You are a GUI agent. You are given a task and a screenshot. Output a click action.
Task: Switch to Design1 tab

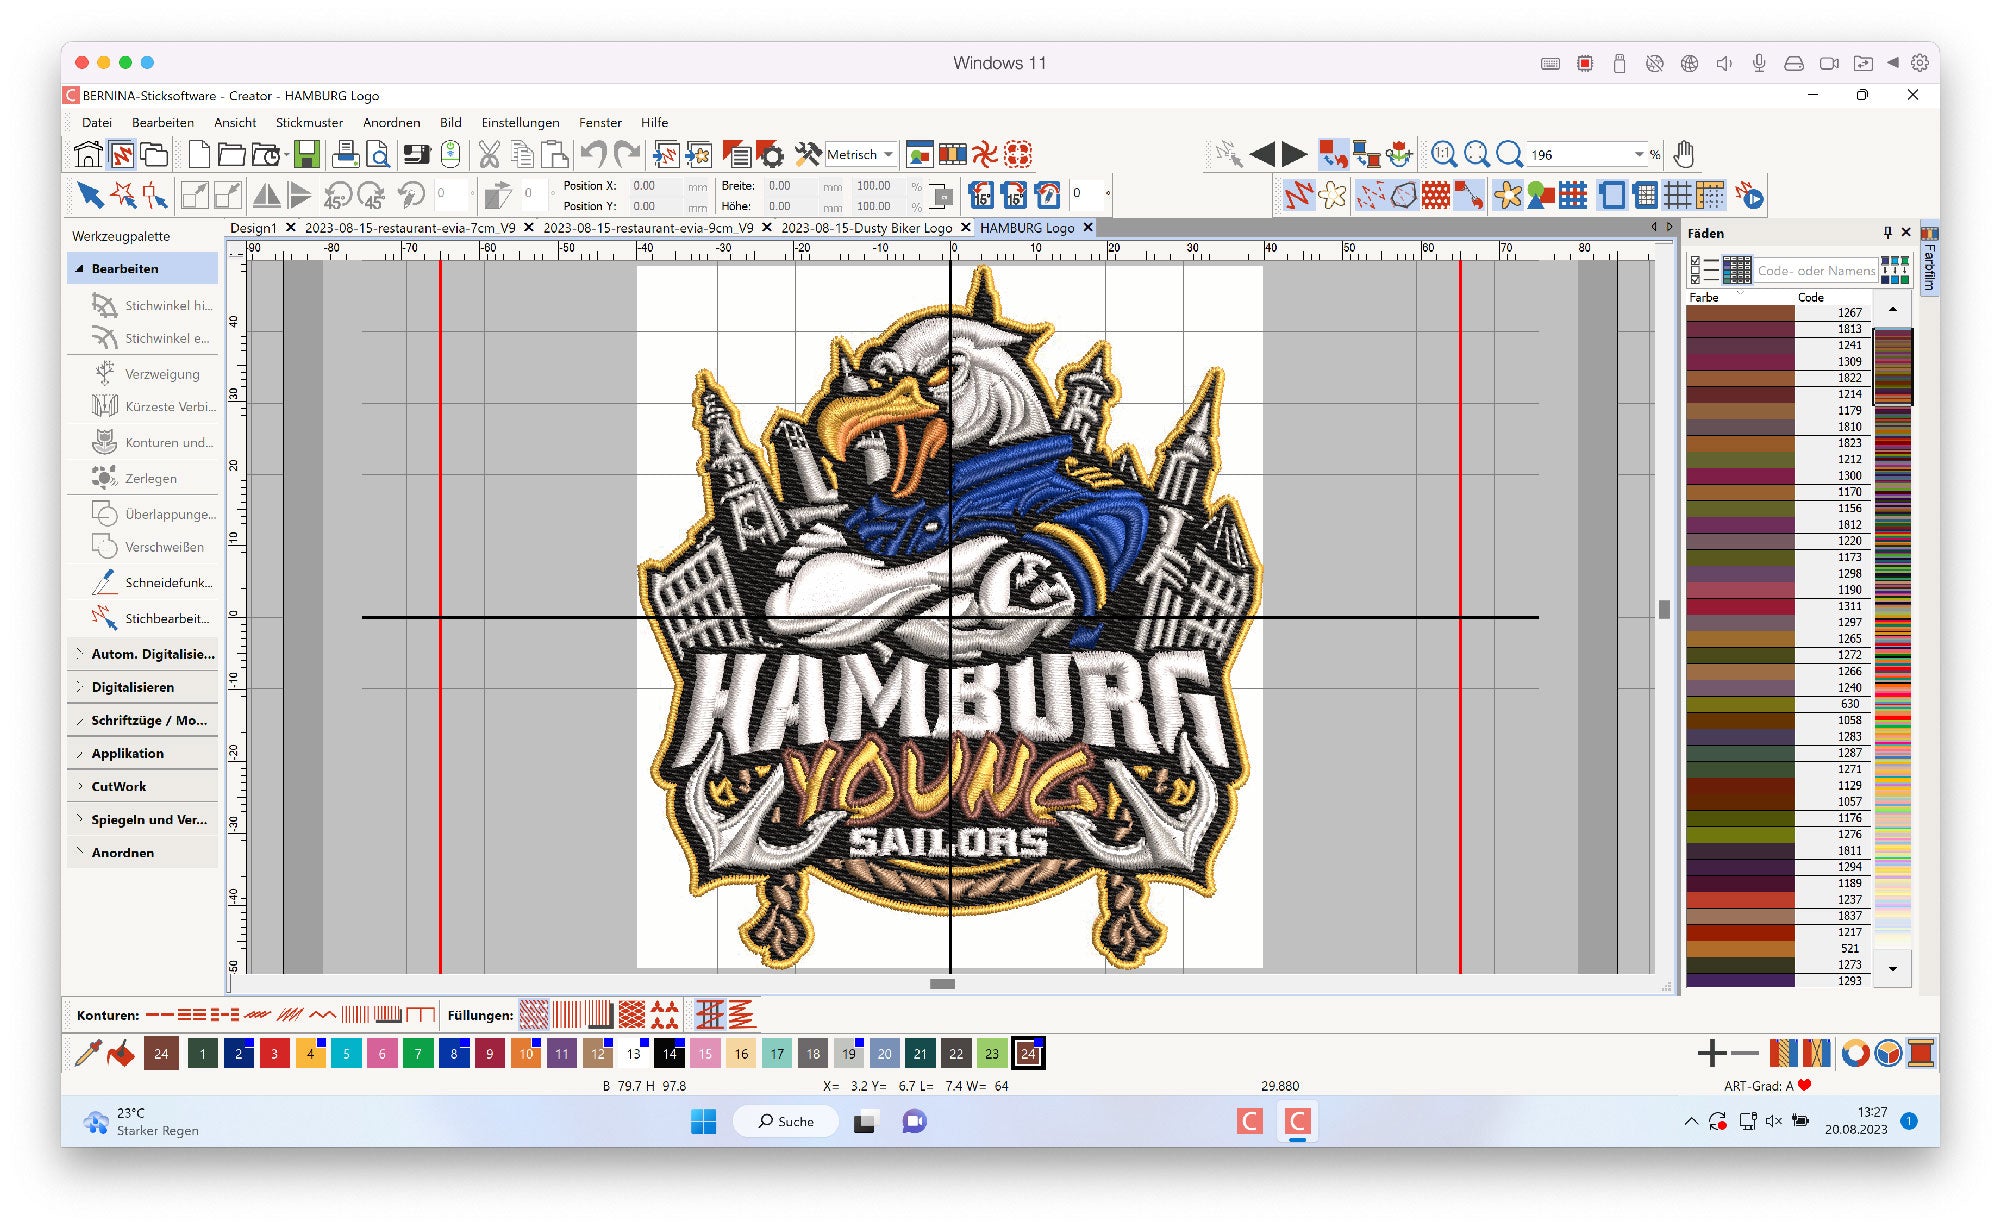(x=253, y=228)
